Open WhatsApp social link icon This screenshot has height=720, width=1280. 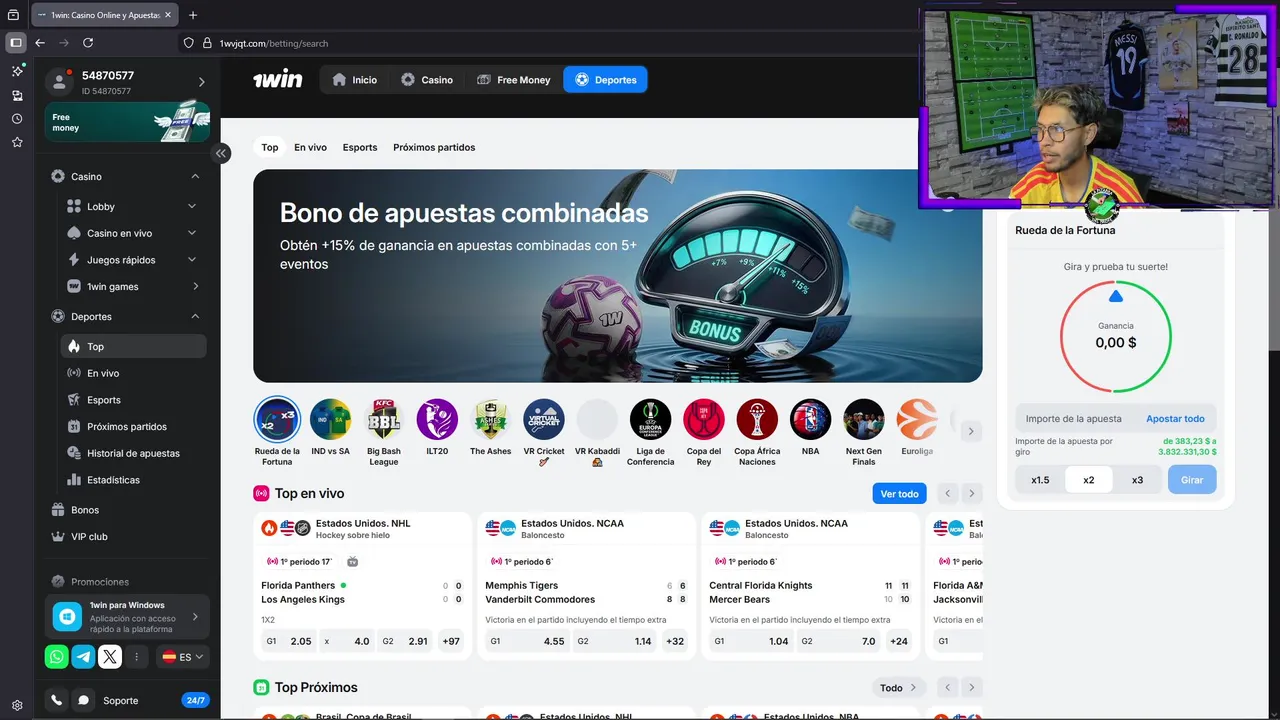click(x=57, y=657)
